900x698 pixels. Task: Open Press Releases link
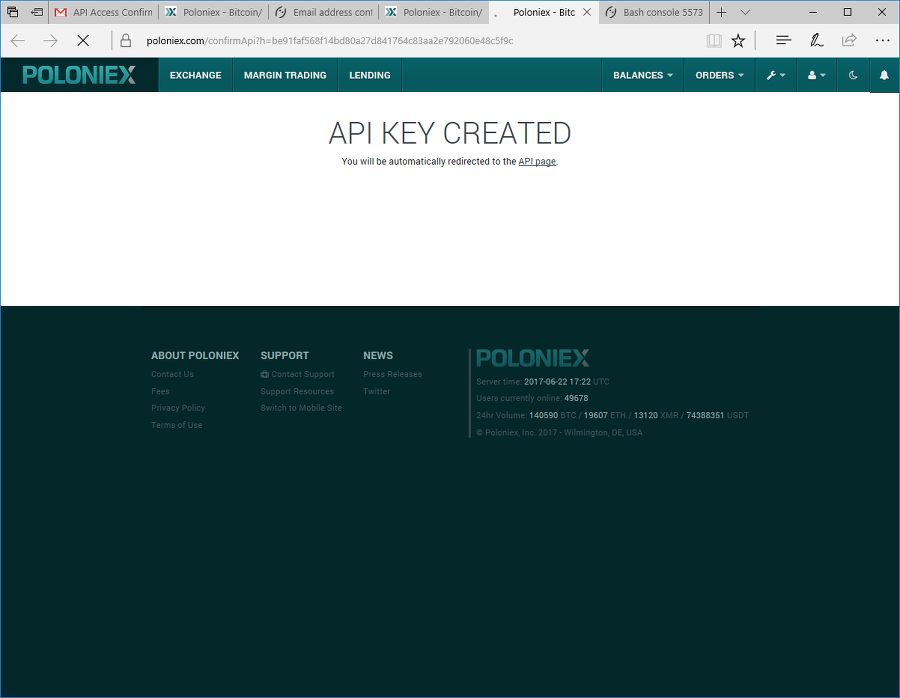pyautogui.click(x=393, y=374)
